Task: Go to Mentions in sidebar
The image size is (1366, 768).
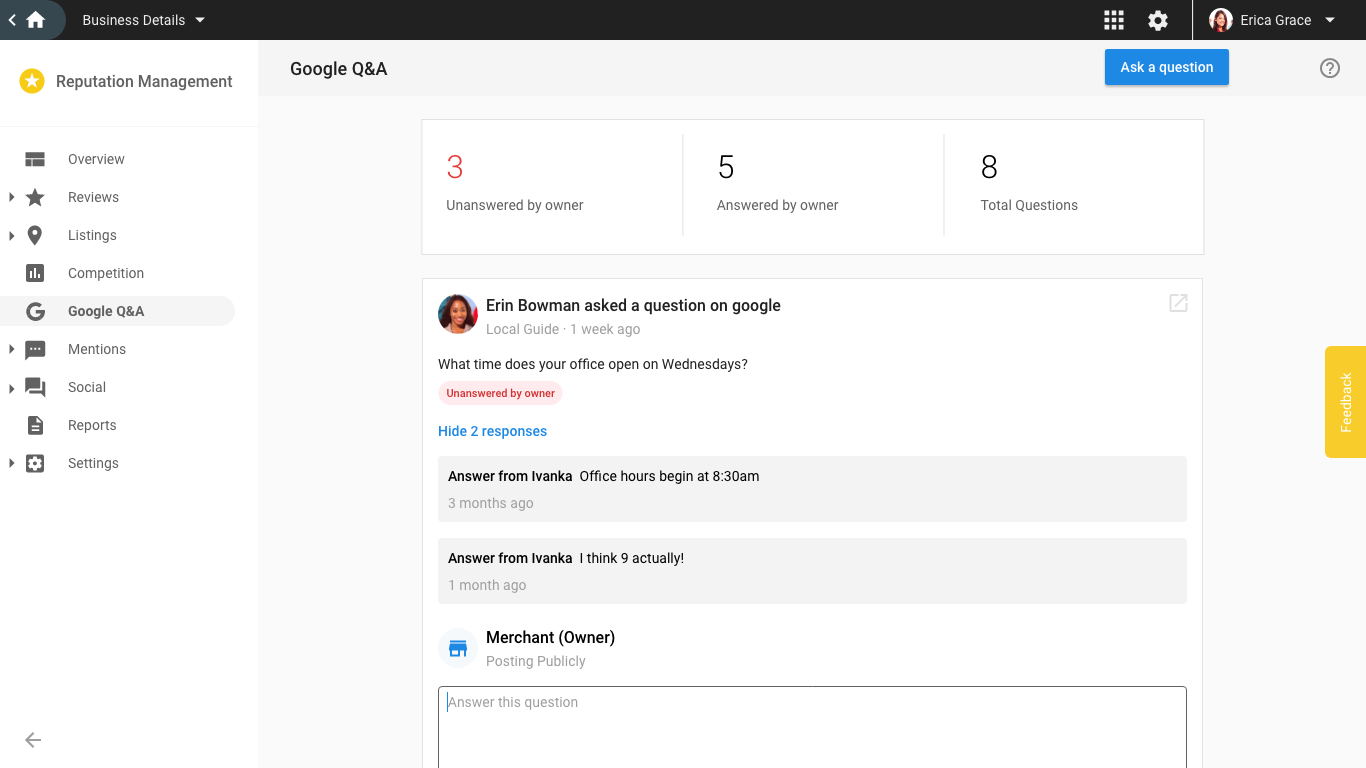Action: (x=97, y=349)
